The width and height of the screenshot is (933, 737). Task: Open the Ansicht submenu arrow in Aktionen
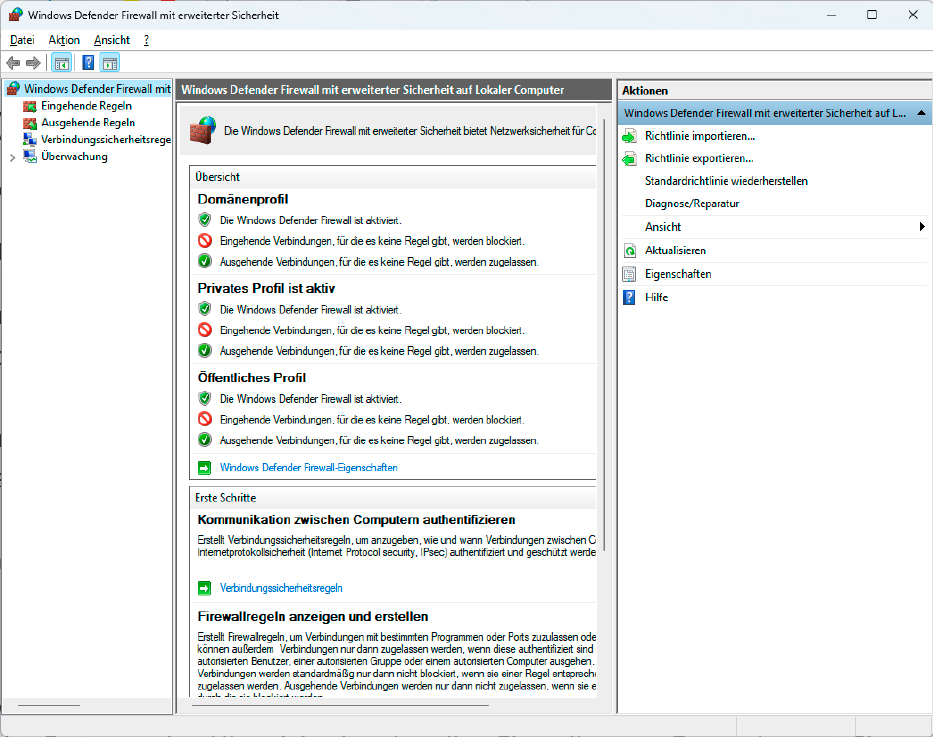(922, 227)
